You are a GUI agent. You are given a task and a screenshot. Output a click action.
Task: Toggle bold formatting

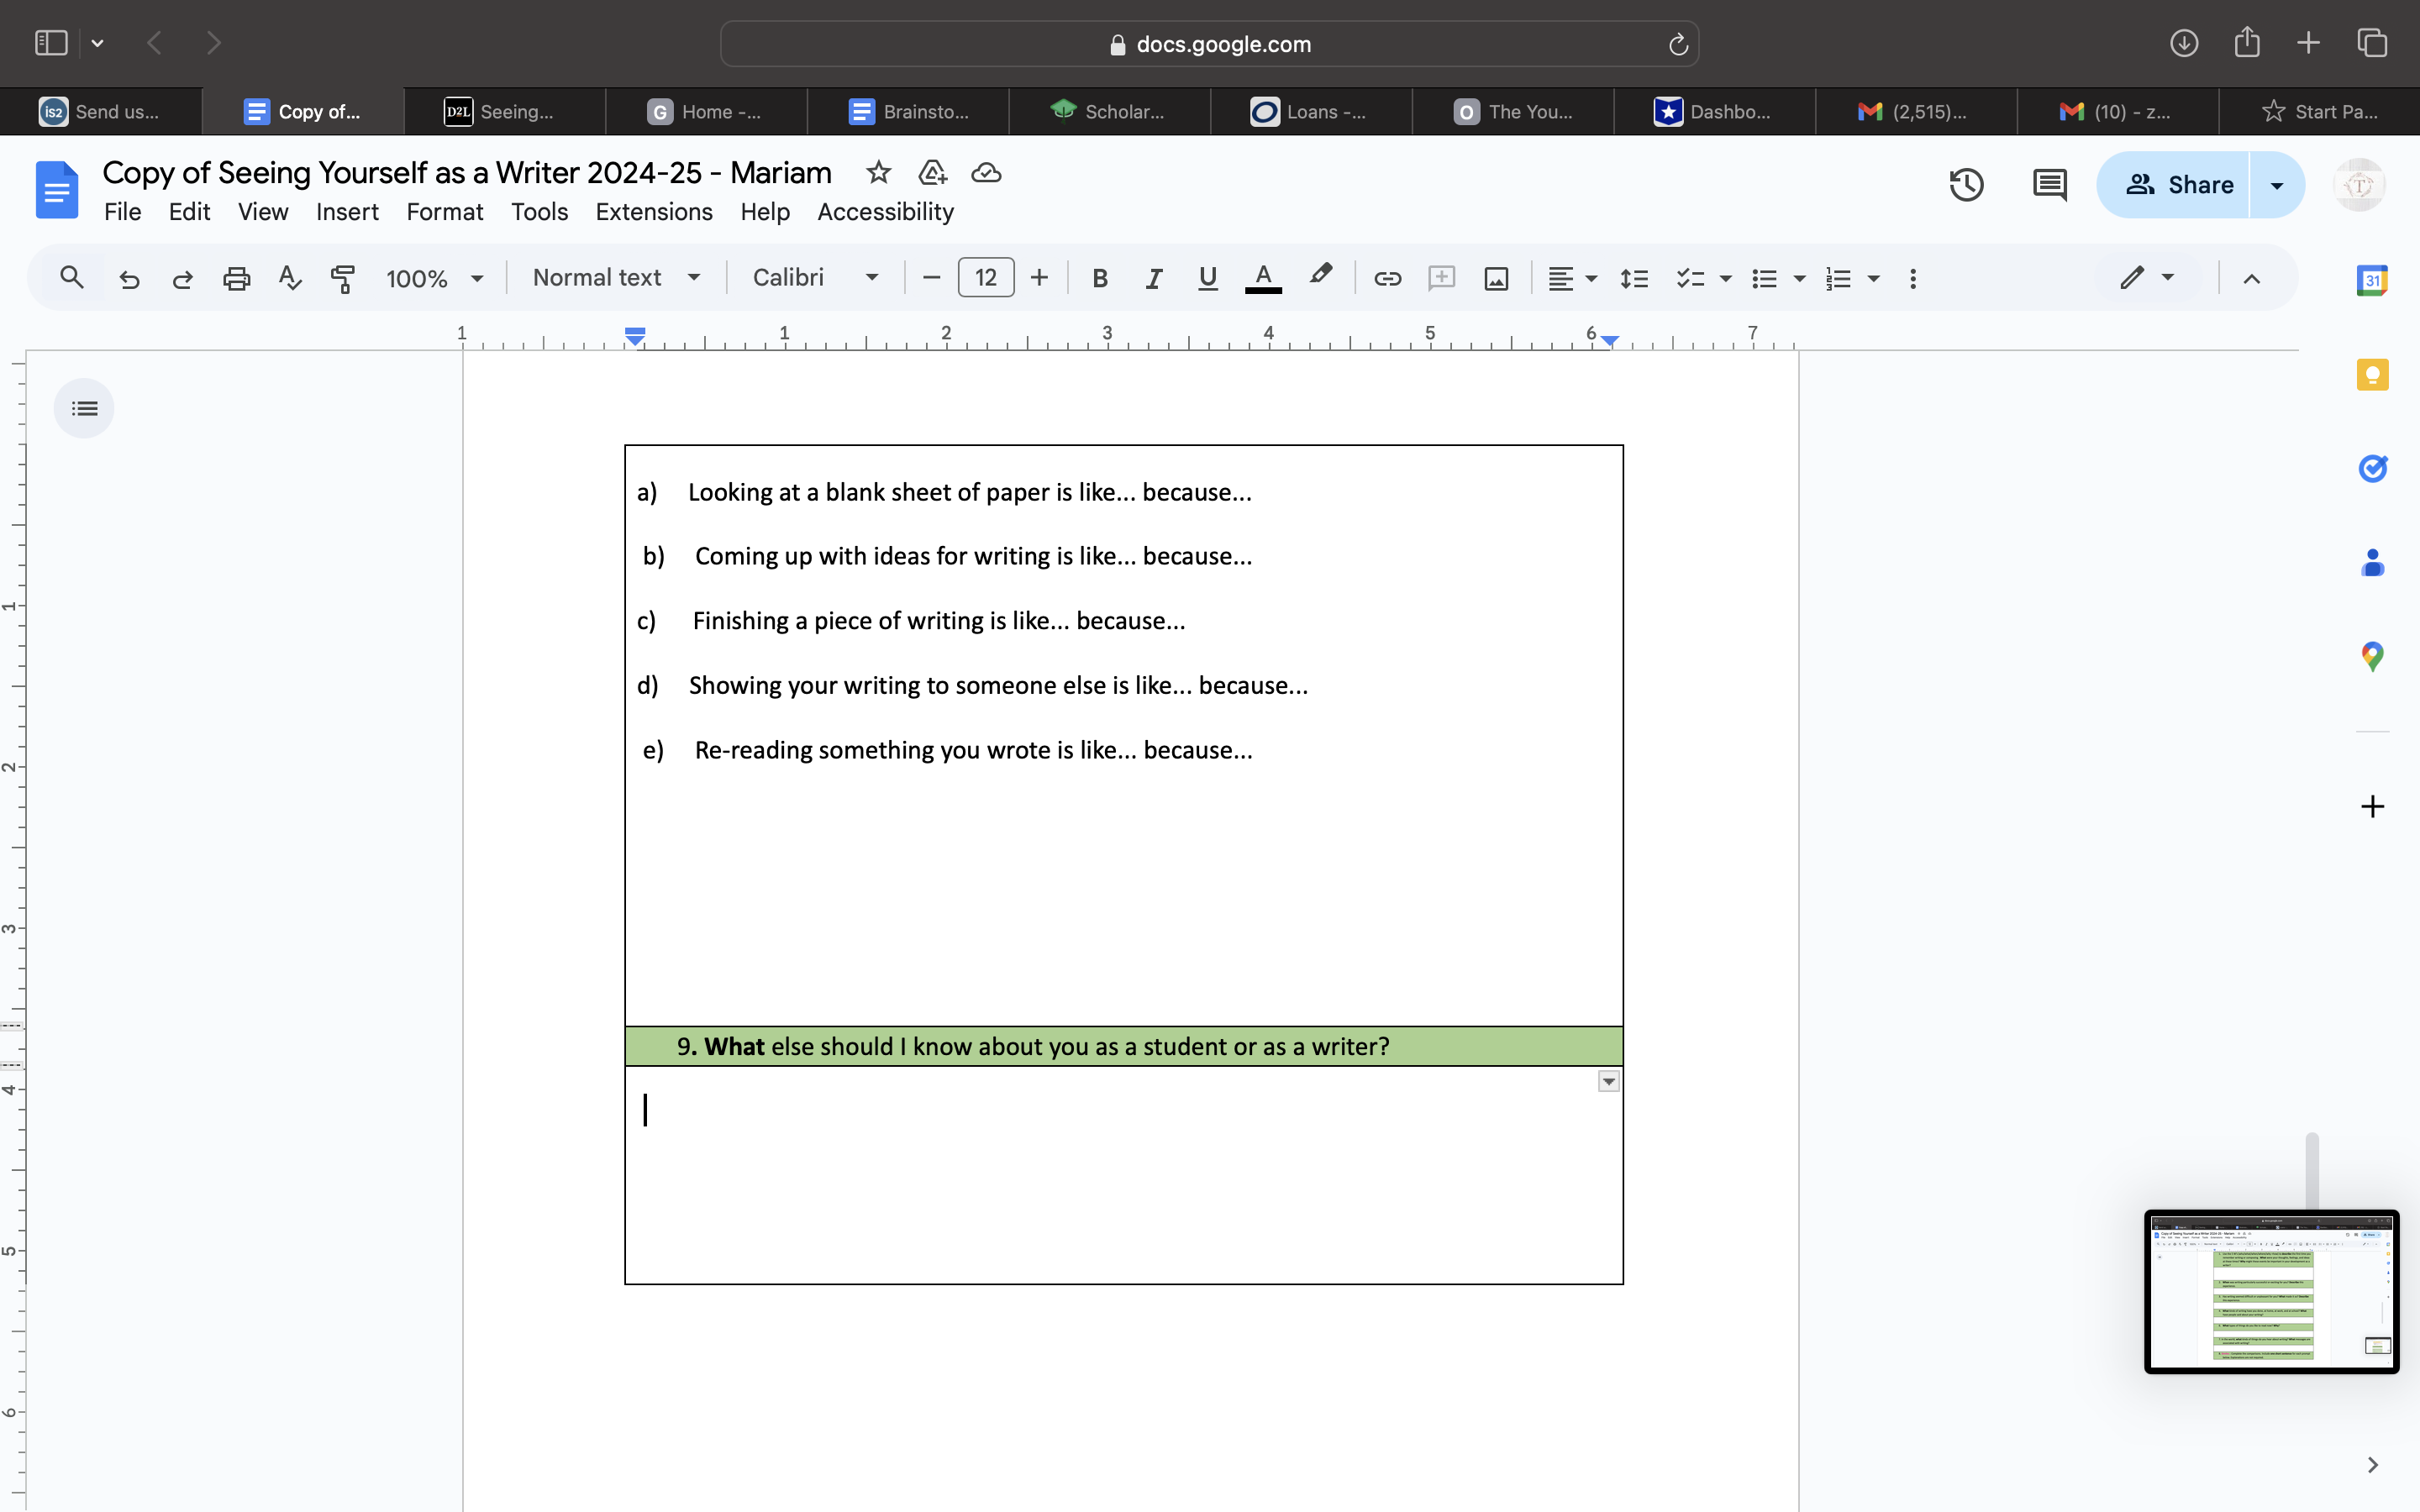click(1100, 278)
